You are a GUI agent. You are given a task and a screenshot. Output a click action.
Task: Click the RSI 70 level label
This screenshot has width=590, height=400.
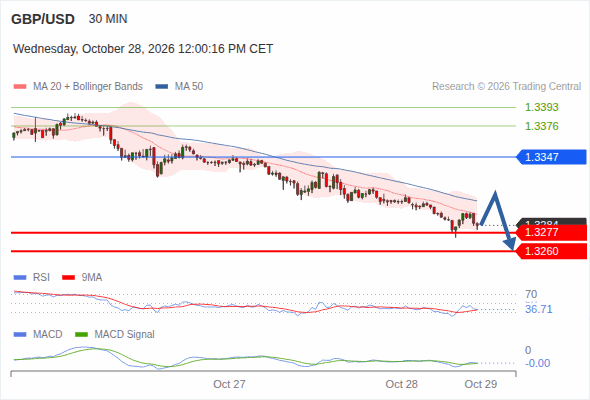[531, 294]
